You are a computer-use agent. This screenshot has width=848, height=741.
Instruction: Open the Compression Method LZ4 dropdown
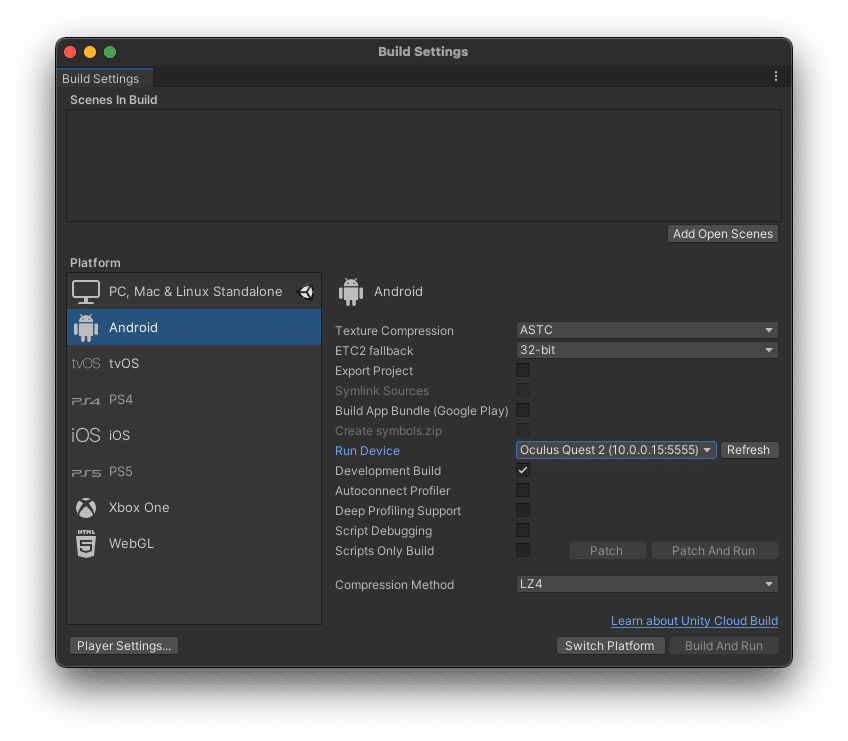(647, 584)
